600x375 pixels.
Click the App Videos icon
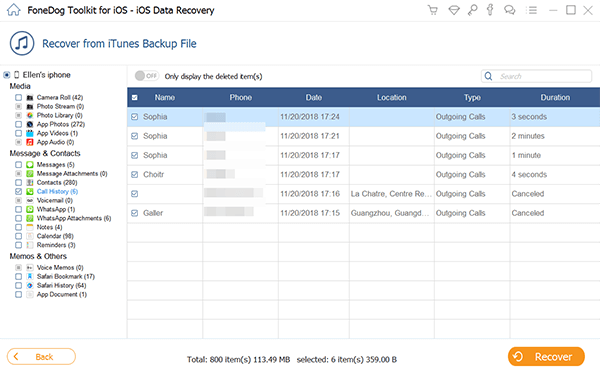click(x=30, y=133)
